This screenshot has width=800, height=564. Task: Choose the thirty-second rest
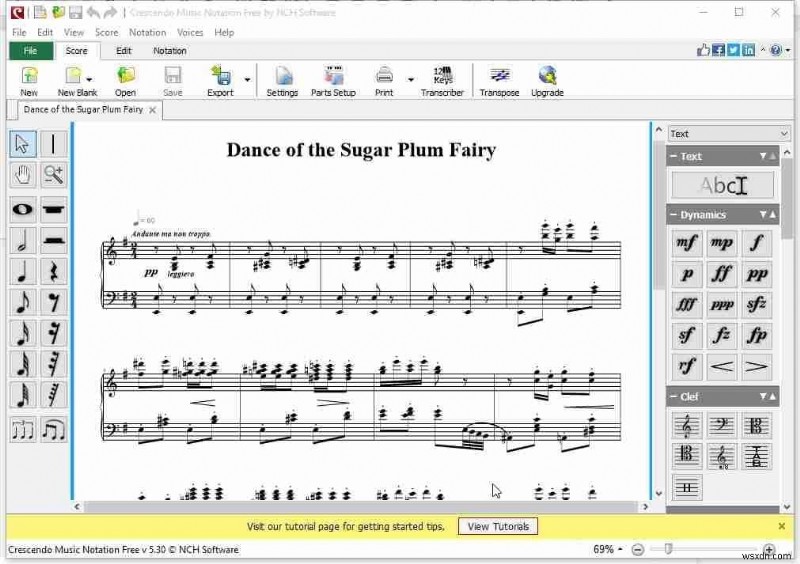tap(53, 364)
